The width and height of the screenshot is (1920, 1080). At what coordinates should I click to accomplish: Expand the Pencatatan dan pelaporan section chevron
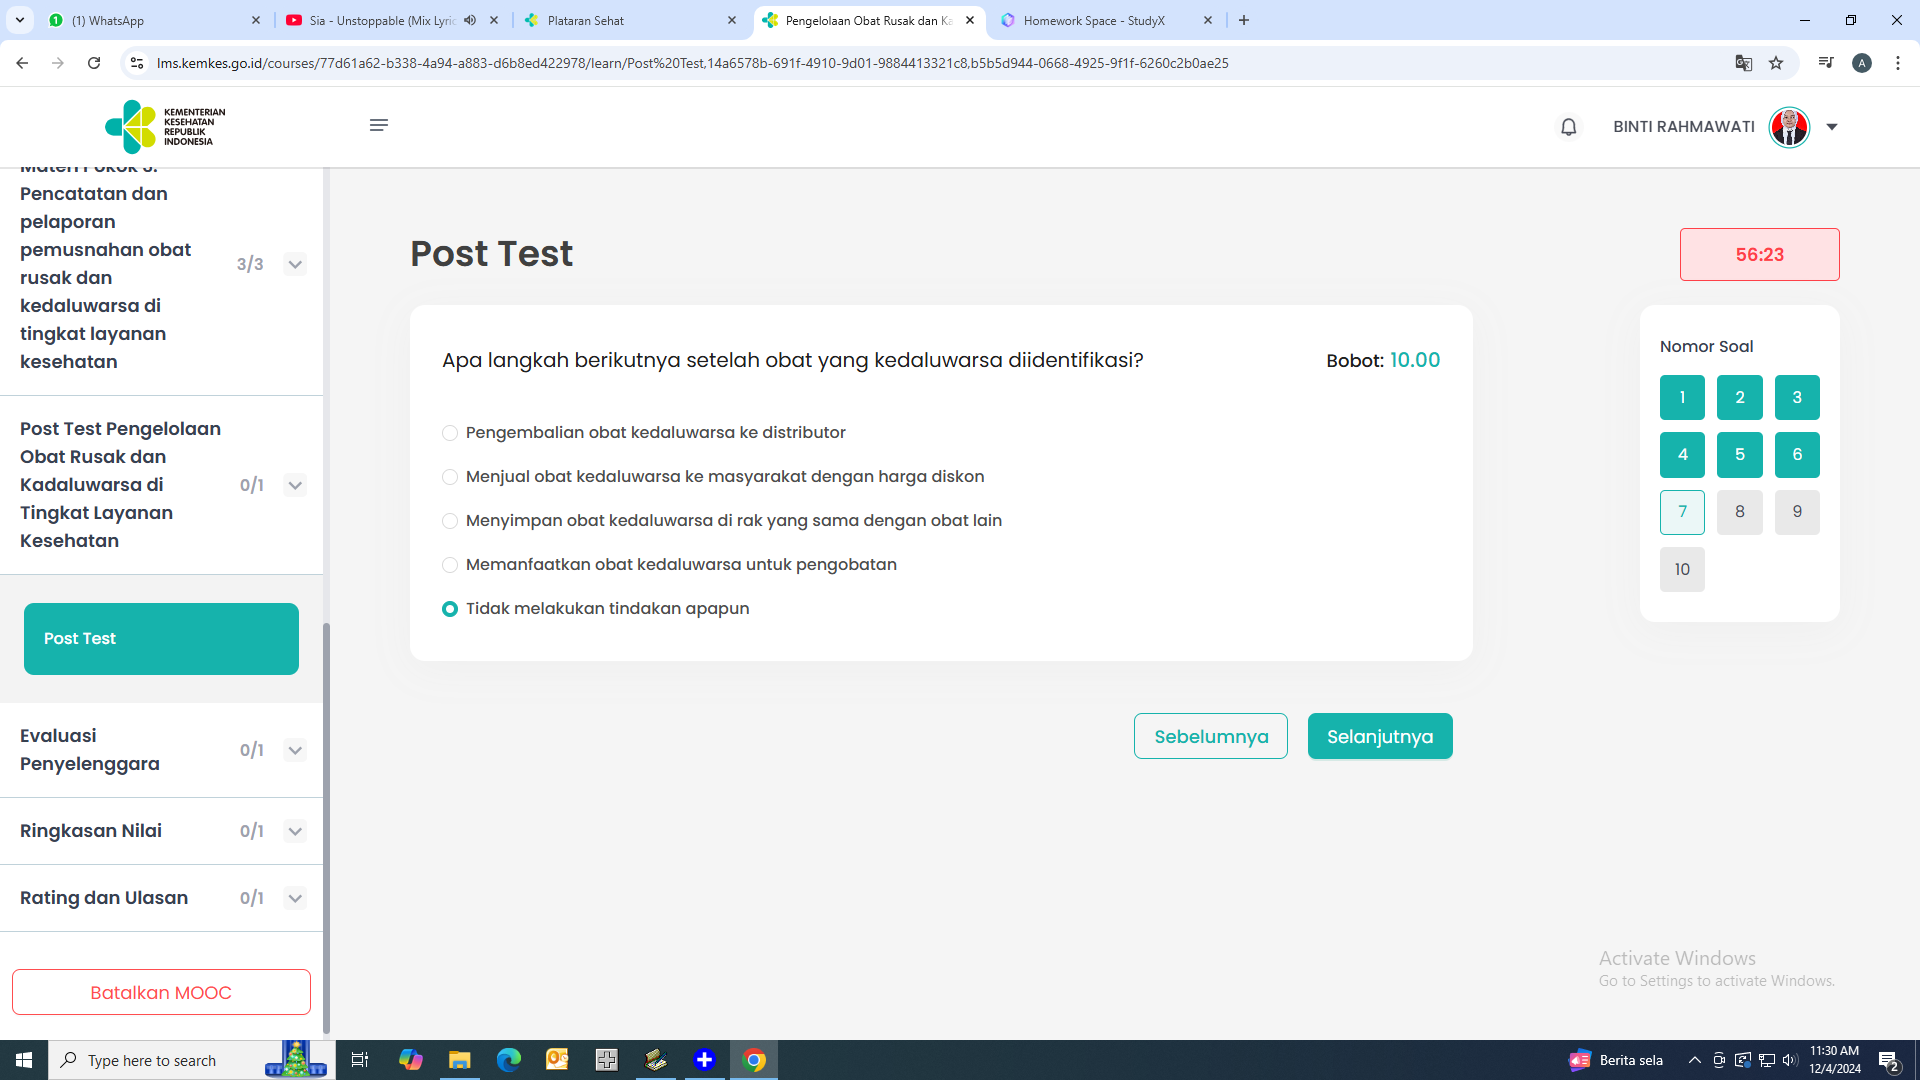point(295,265)
